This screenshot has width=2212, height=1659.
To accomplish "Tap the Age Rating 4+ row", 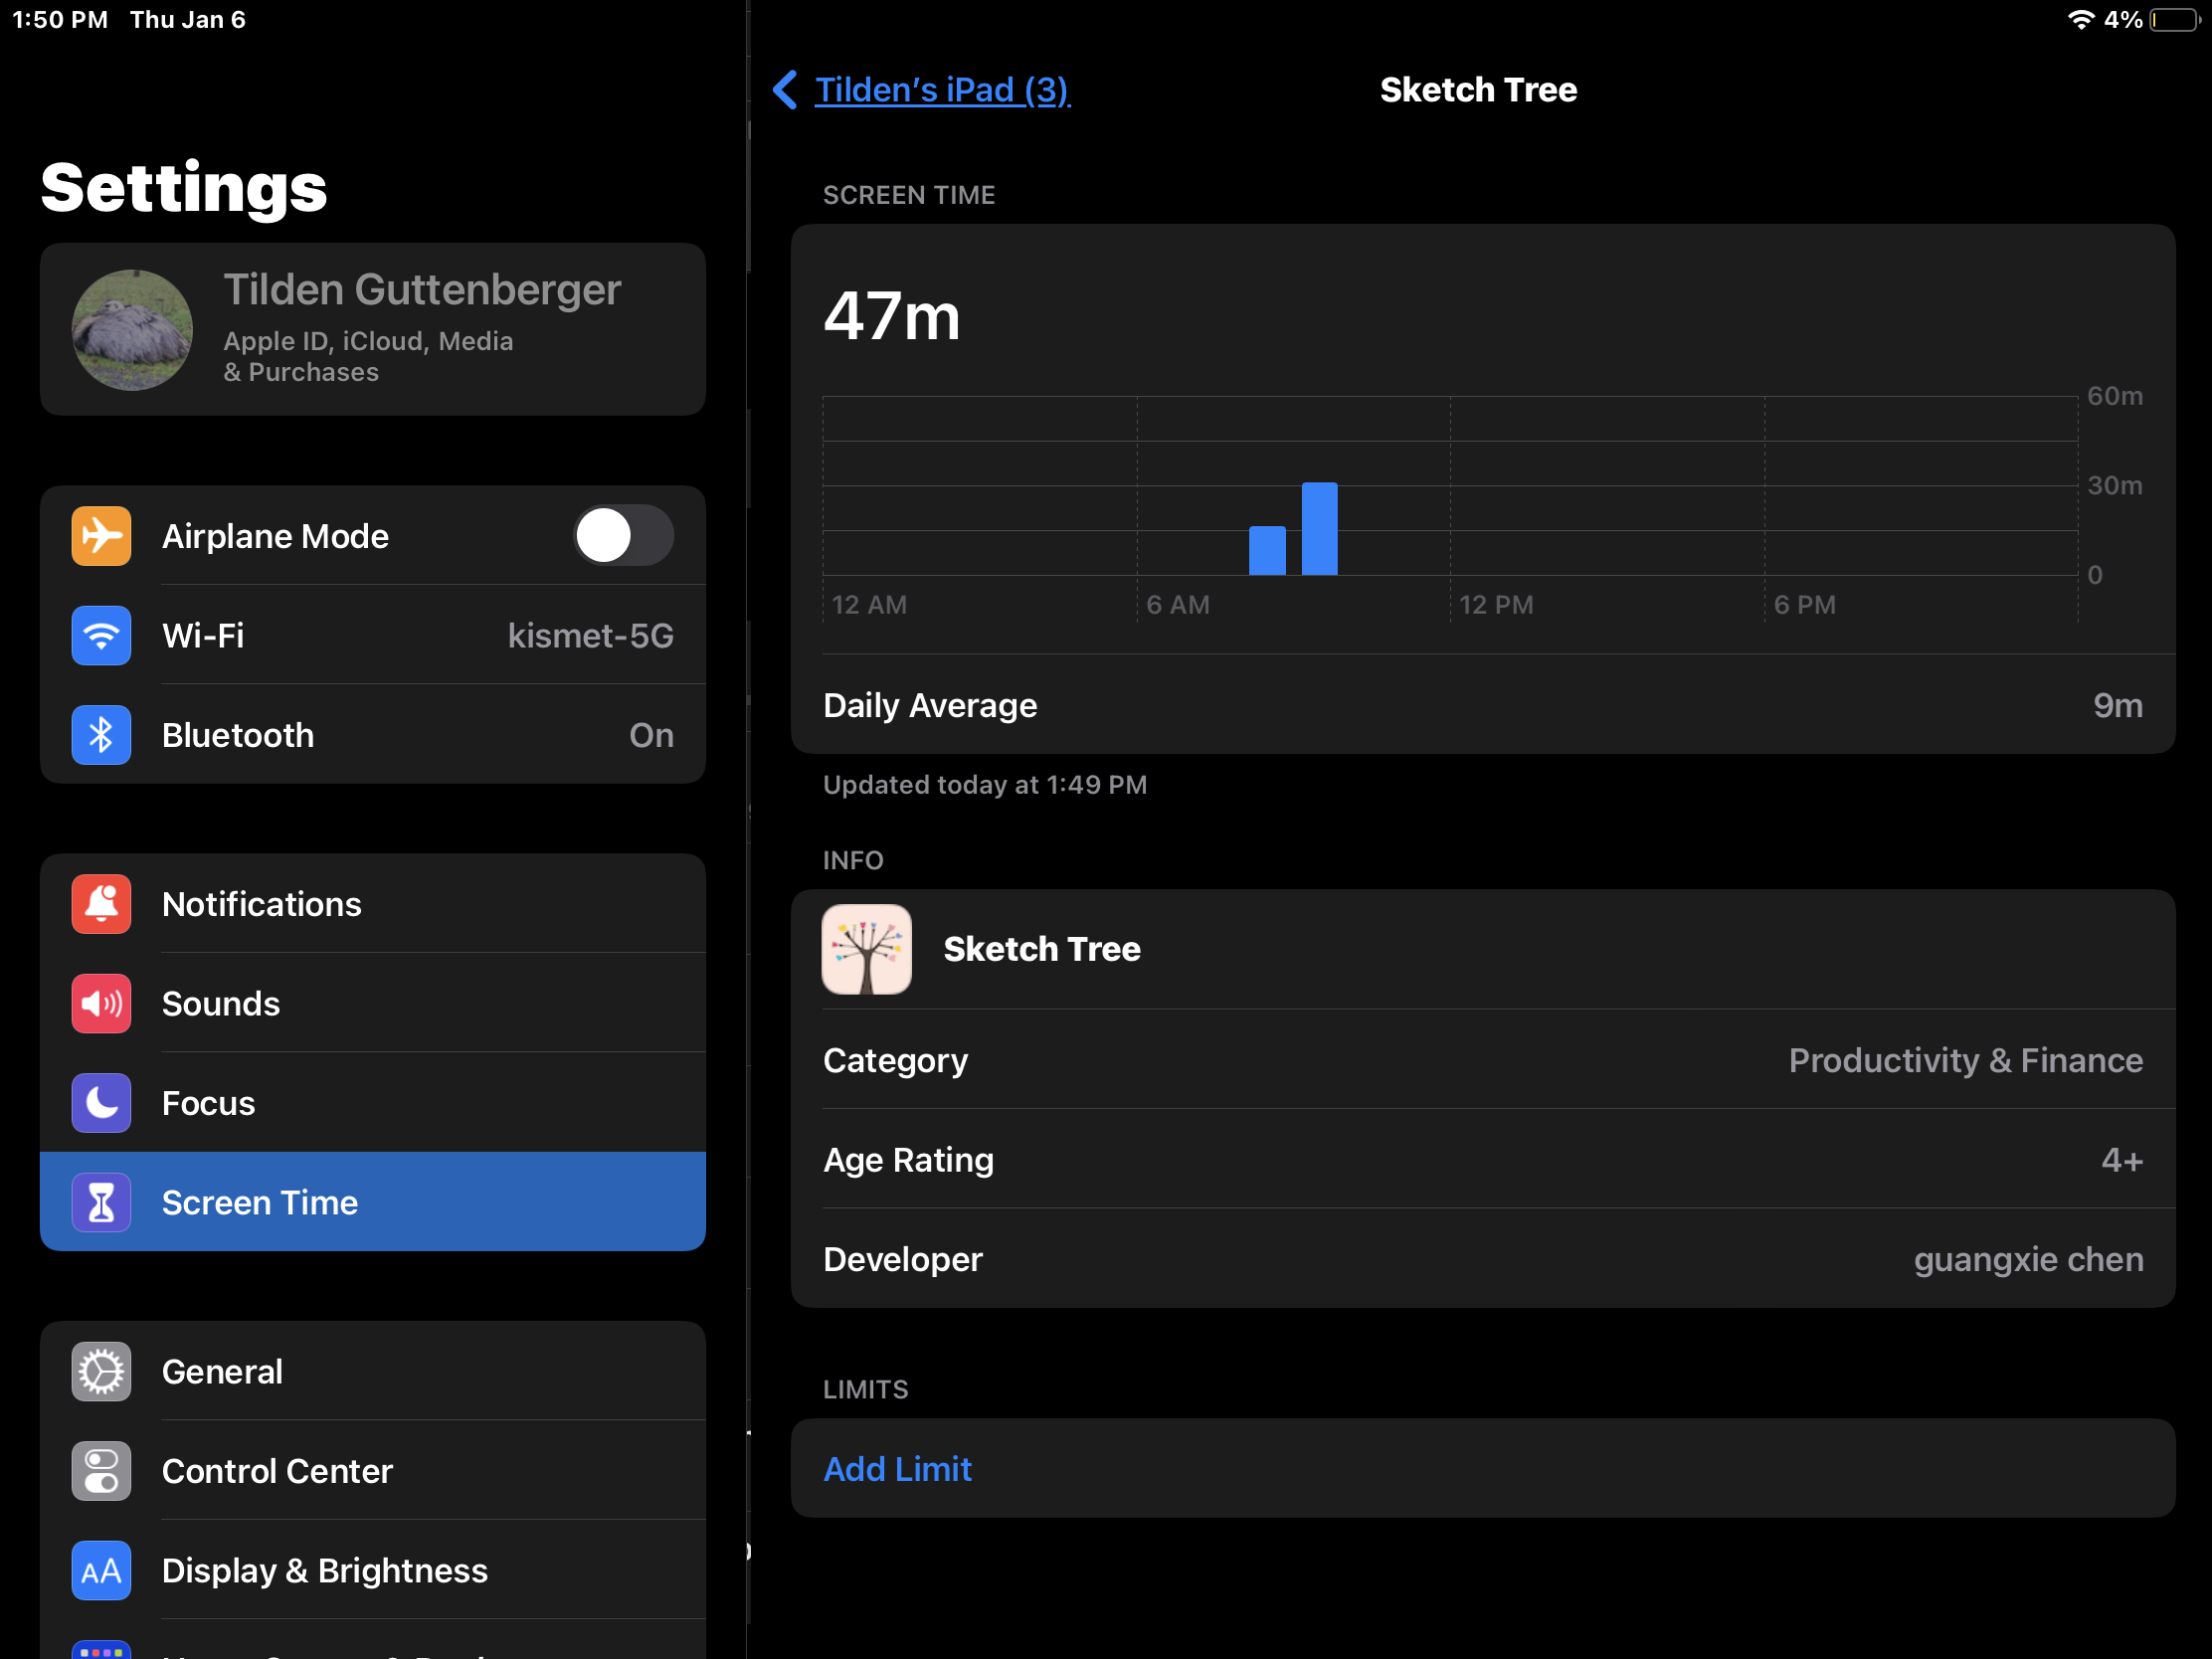I will tap(1483, 1160).
